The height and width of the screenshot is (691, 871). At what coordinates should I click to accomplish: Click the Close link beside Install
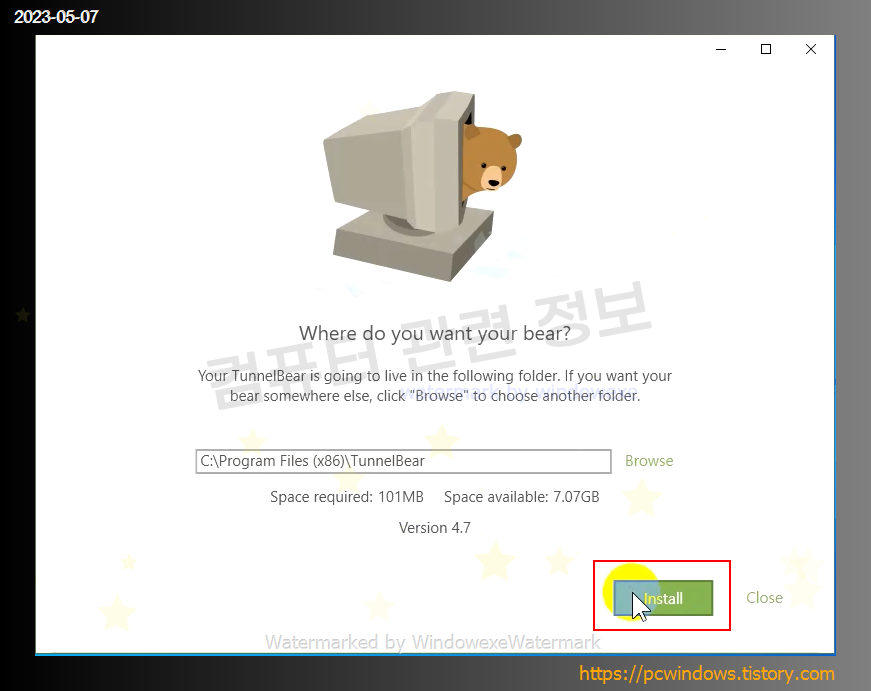click(x=764, y=598)
